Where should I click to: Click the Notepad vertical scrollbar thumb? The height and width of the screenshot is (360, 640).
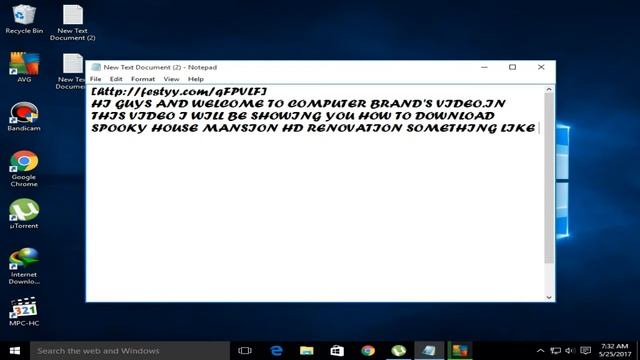[549, 178]
